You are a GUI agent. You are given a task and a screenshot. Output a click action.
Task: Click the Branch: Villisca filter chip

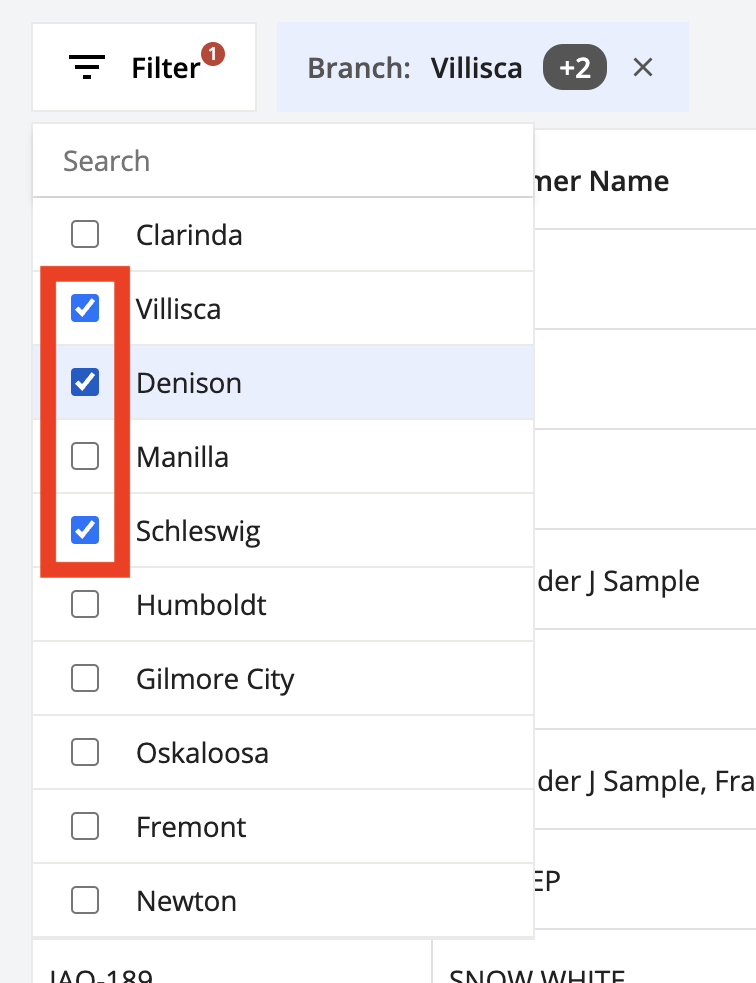415,68
